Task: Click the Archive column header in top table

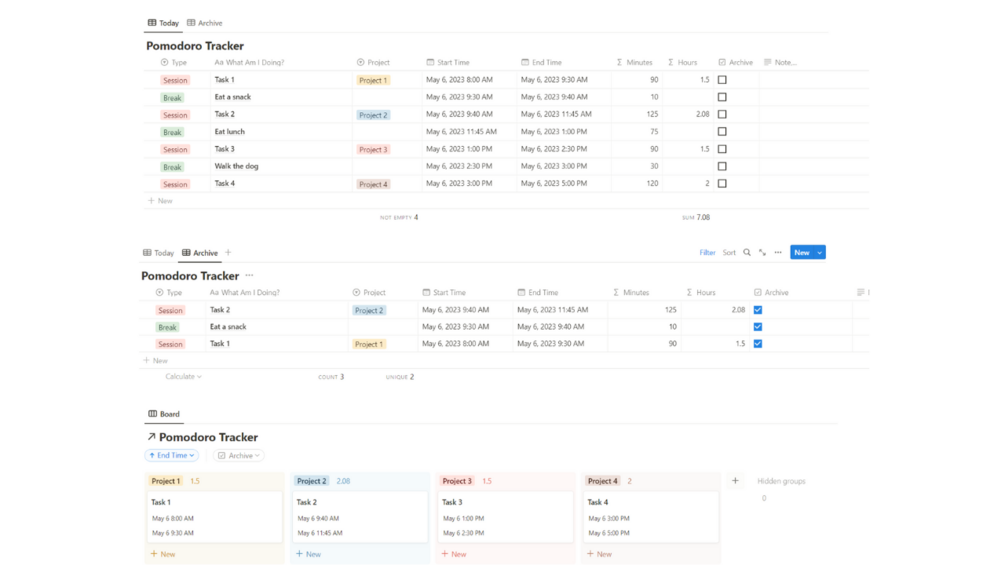Action: pyautogui.click(x=736, y=62)
